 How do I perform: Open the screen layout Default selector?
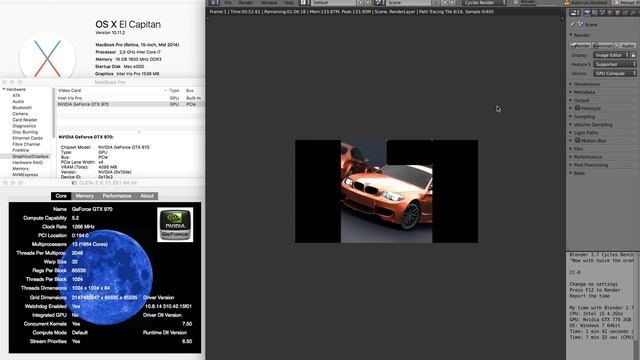click(x=334, y=2)
